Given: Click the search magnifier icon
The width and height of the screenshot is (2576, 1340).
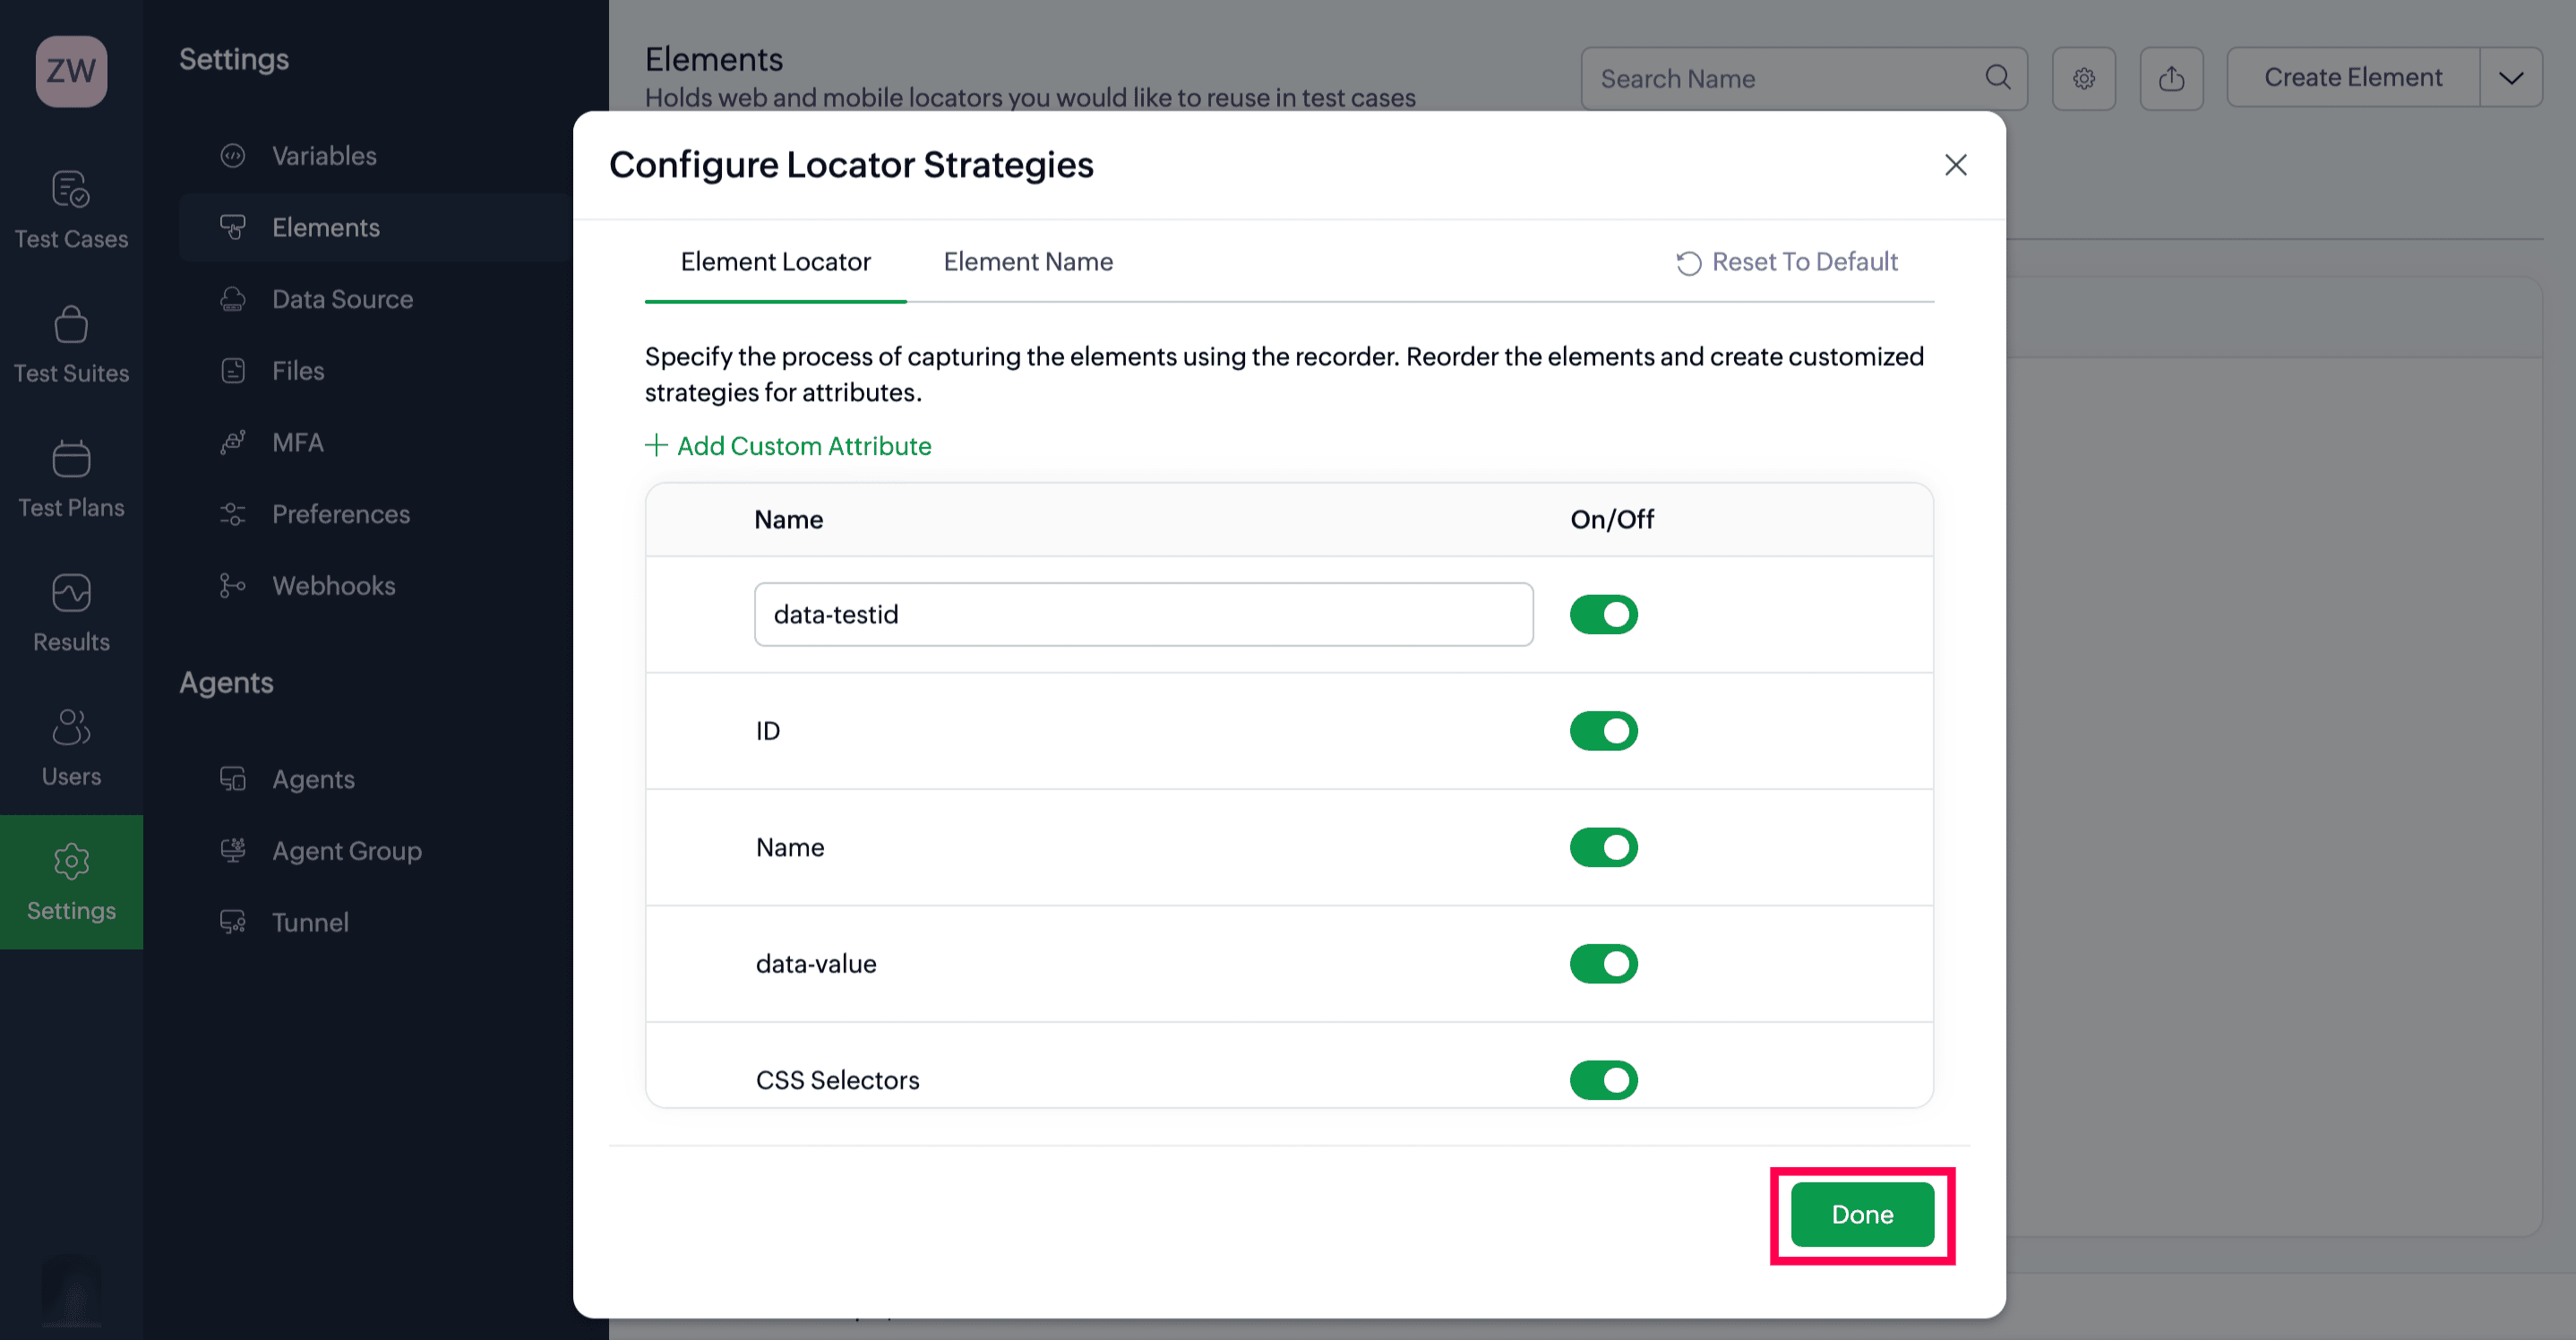Looking at the screenshot, I should click(x=1997, y=78).
